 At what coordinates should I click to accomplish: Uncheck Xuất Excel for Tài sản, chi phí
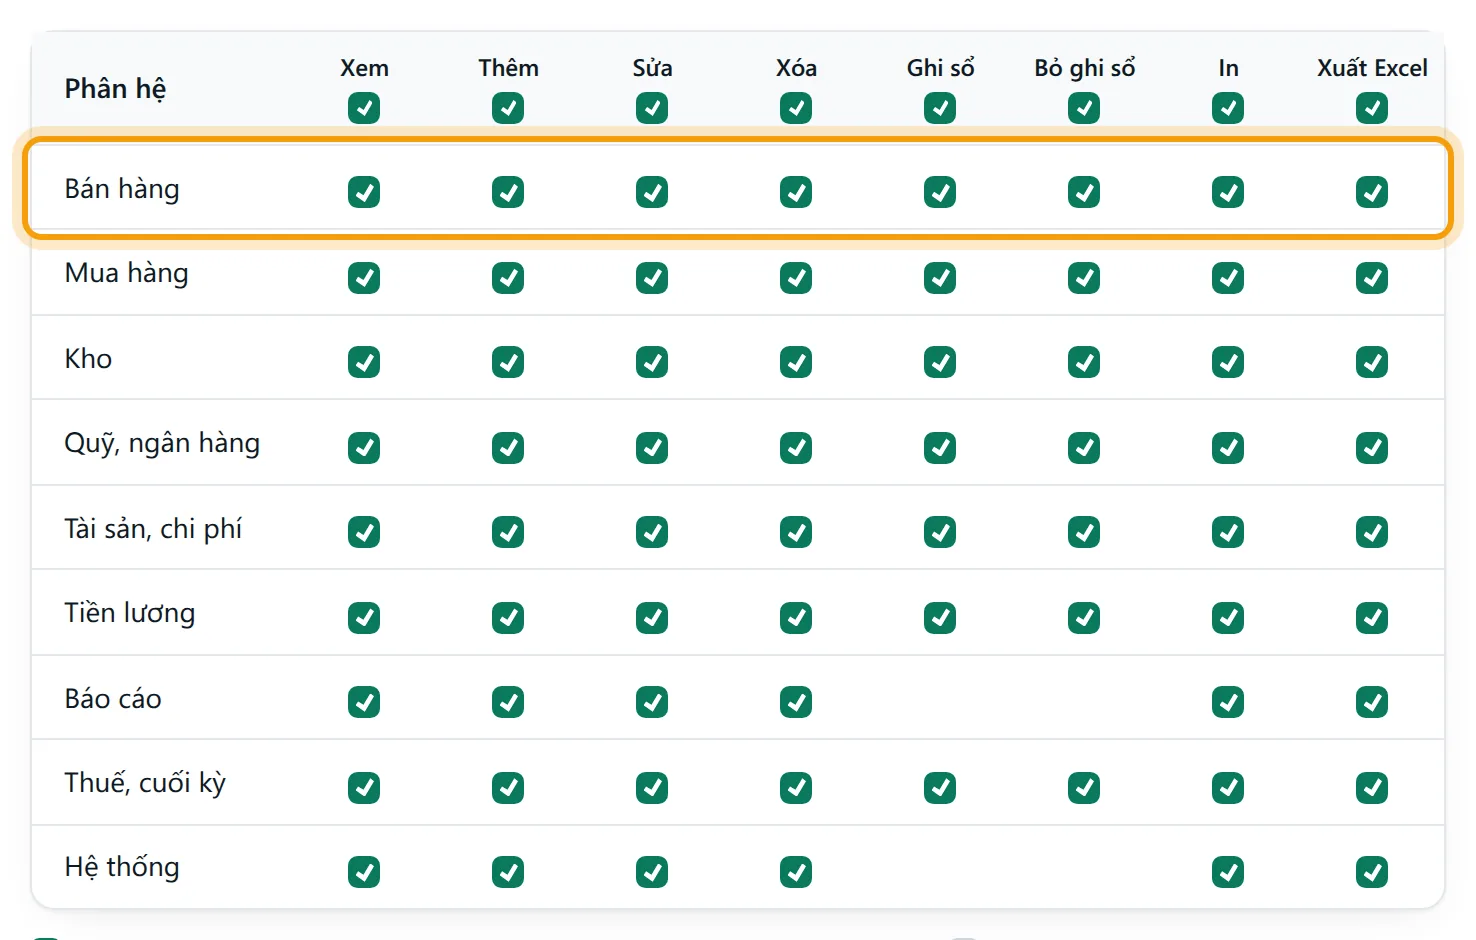(1372, 532)
